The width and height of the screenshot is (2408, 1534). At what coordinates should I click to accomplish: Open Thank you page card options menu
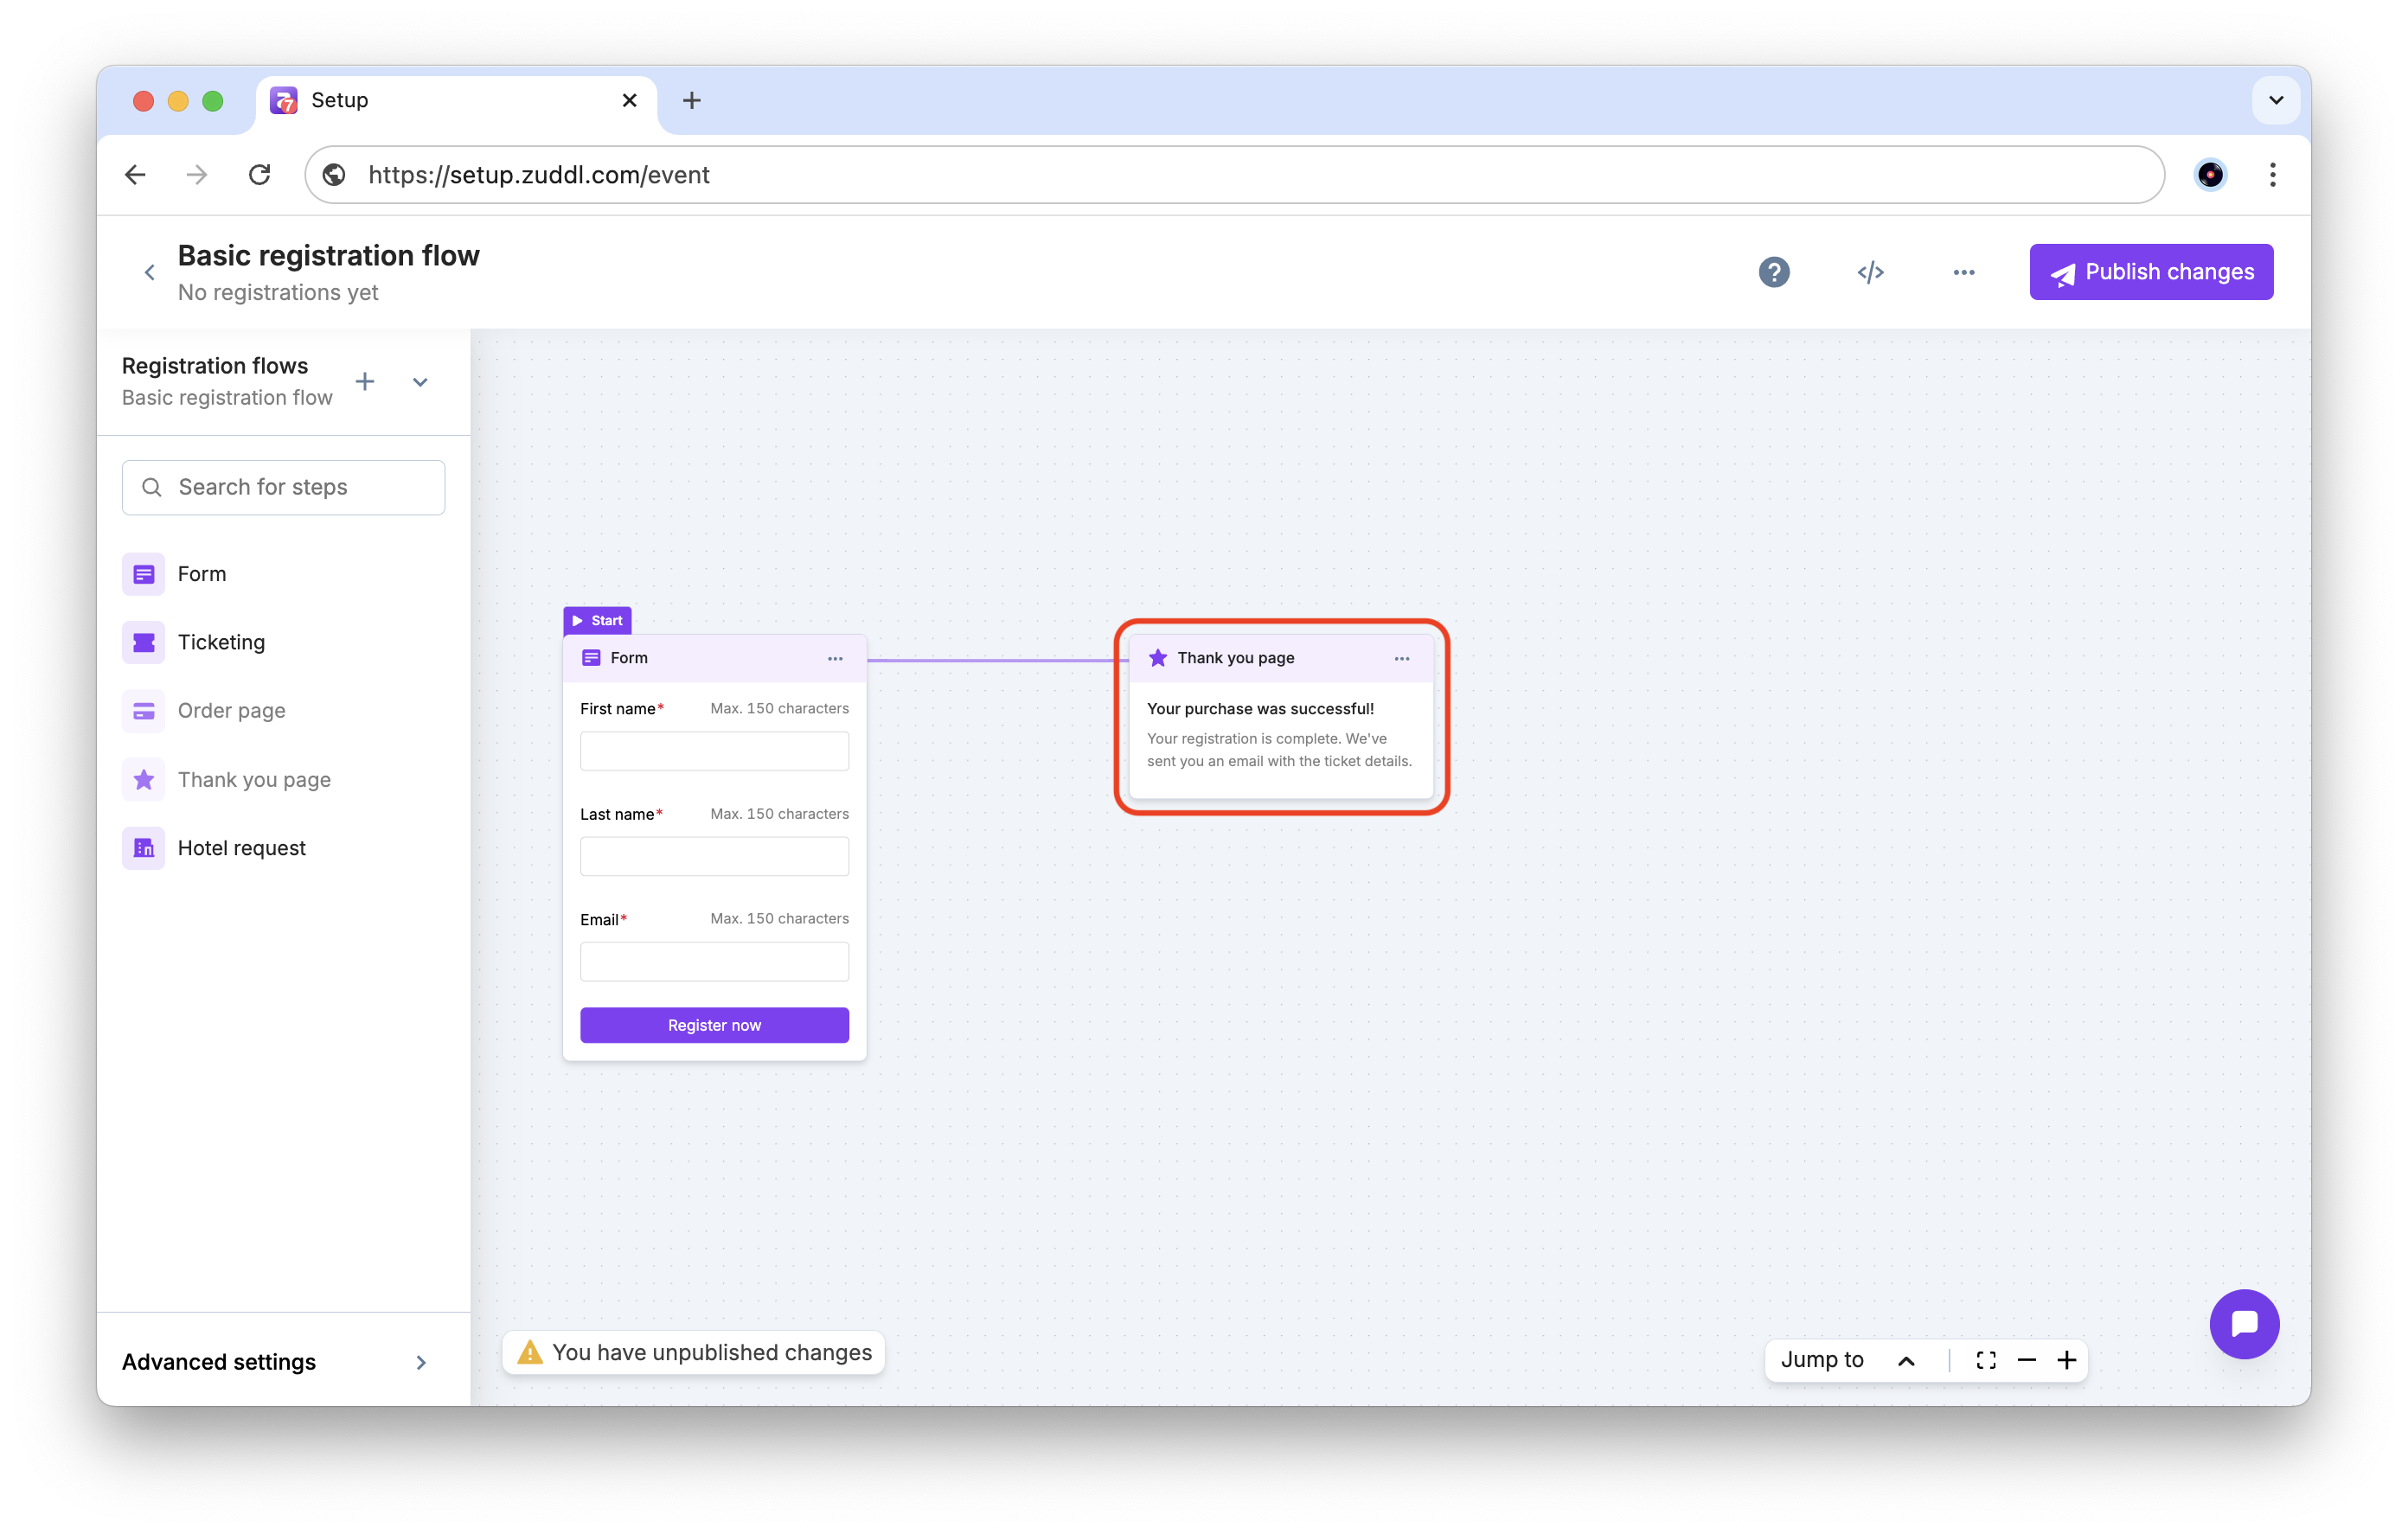(1401, 658)
